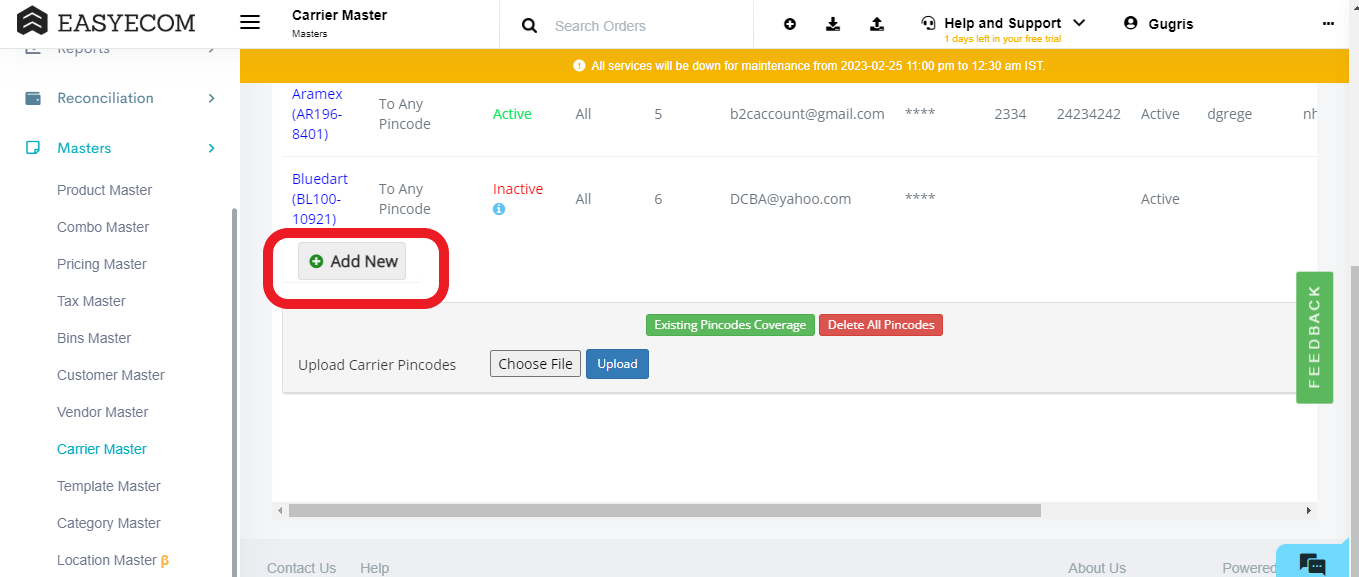Click the blue Upload button
Viewport: 1359px width, 577px height.
pyautogui.click(x=617, y=364)
